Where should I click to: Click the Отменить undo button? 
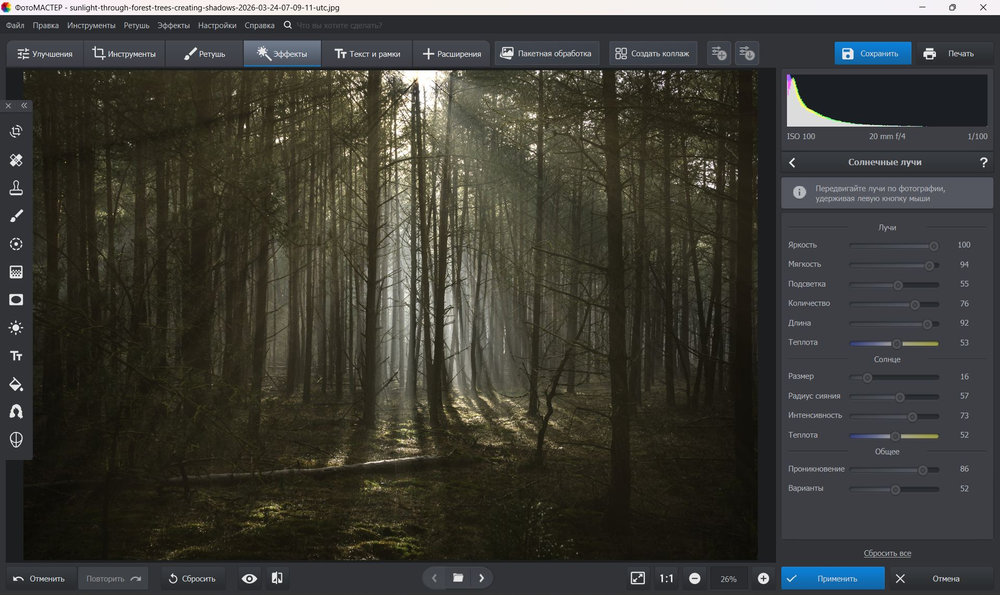40,578
